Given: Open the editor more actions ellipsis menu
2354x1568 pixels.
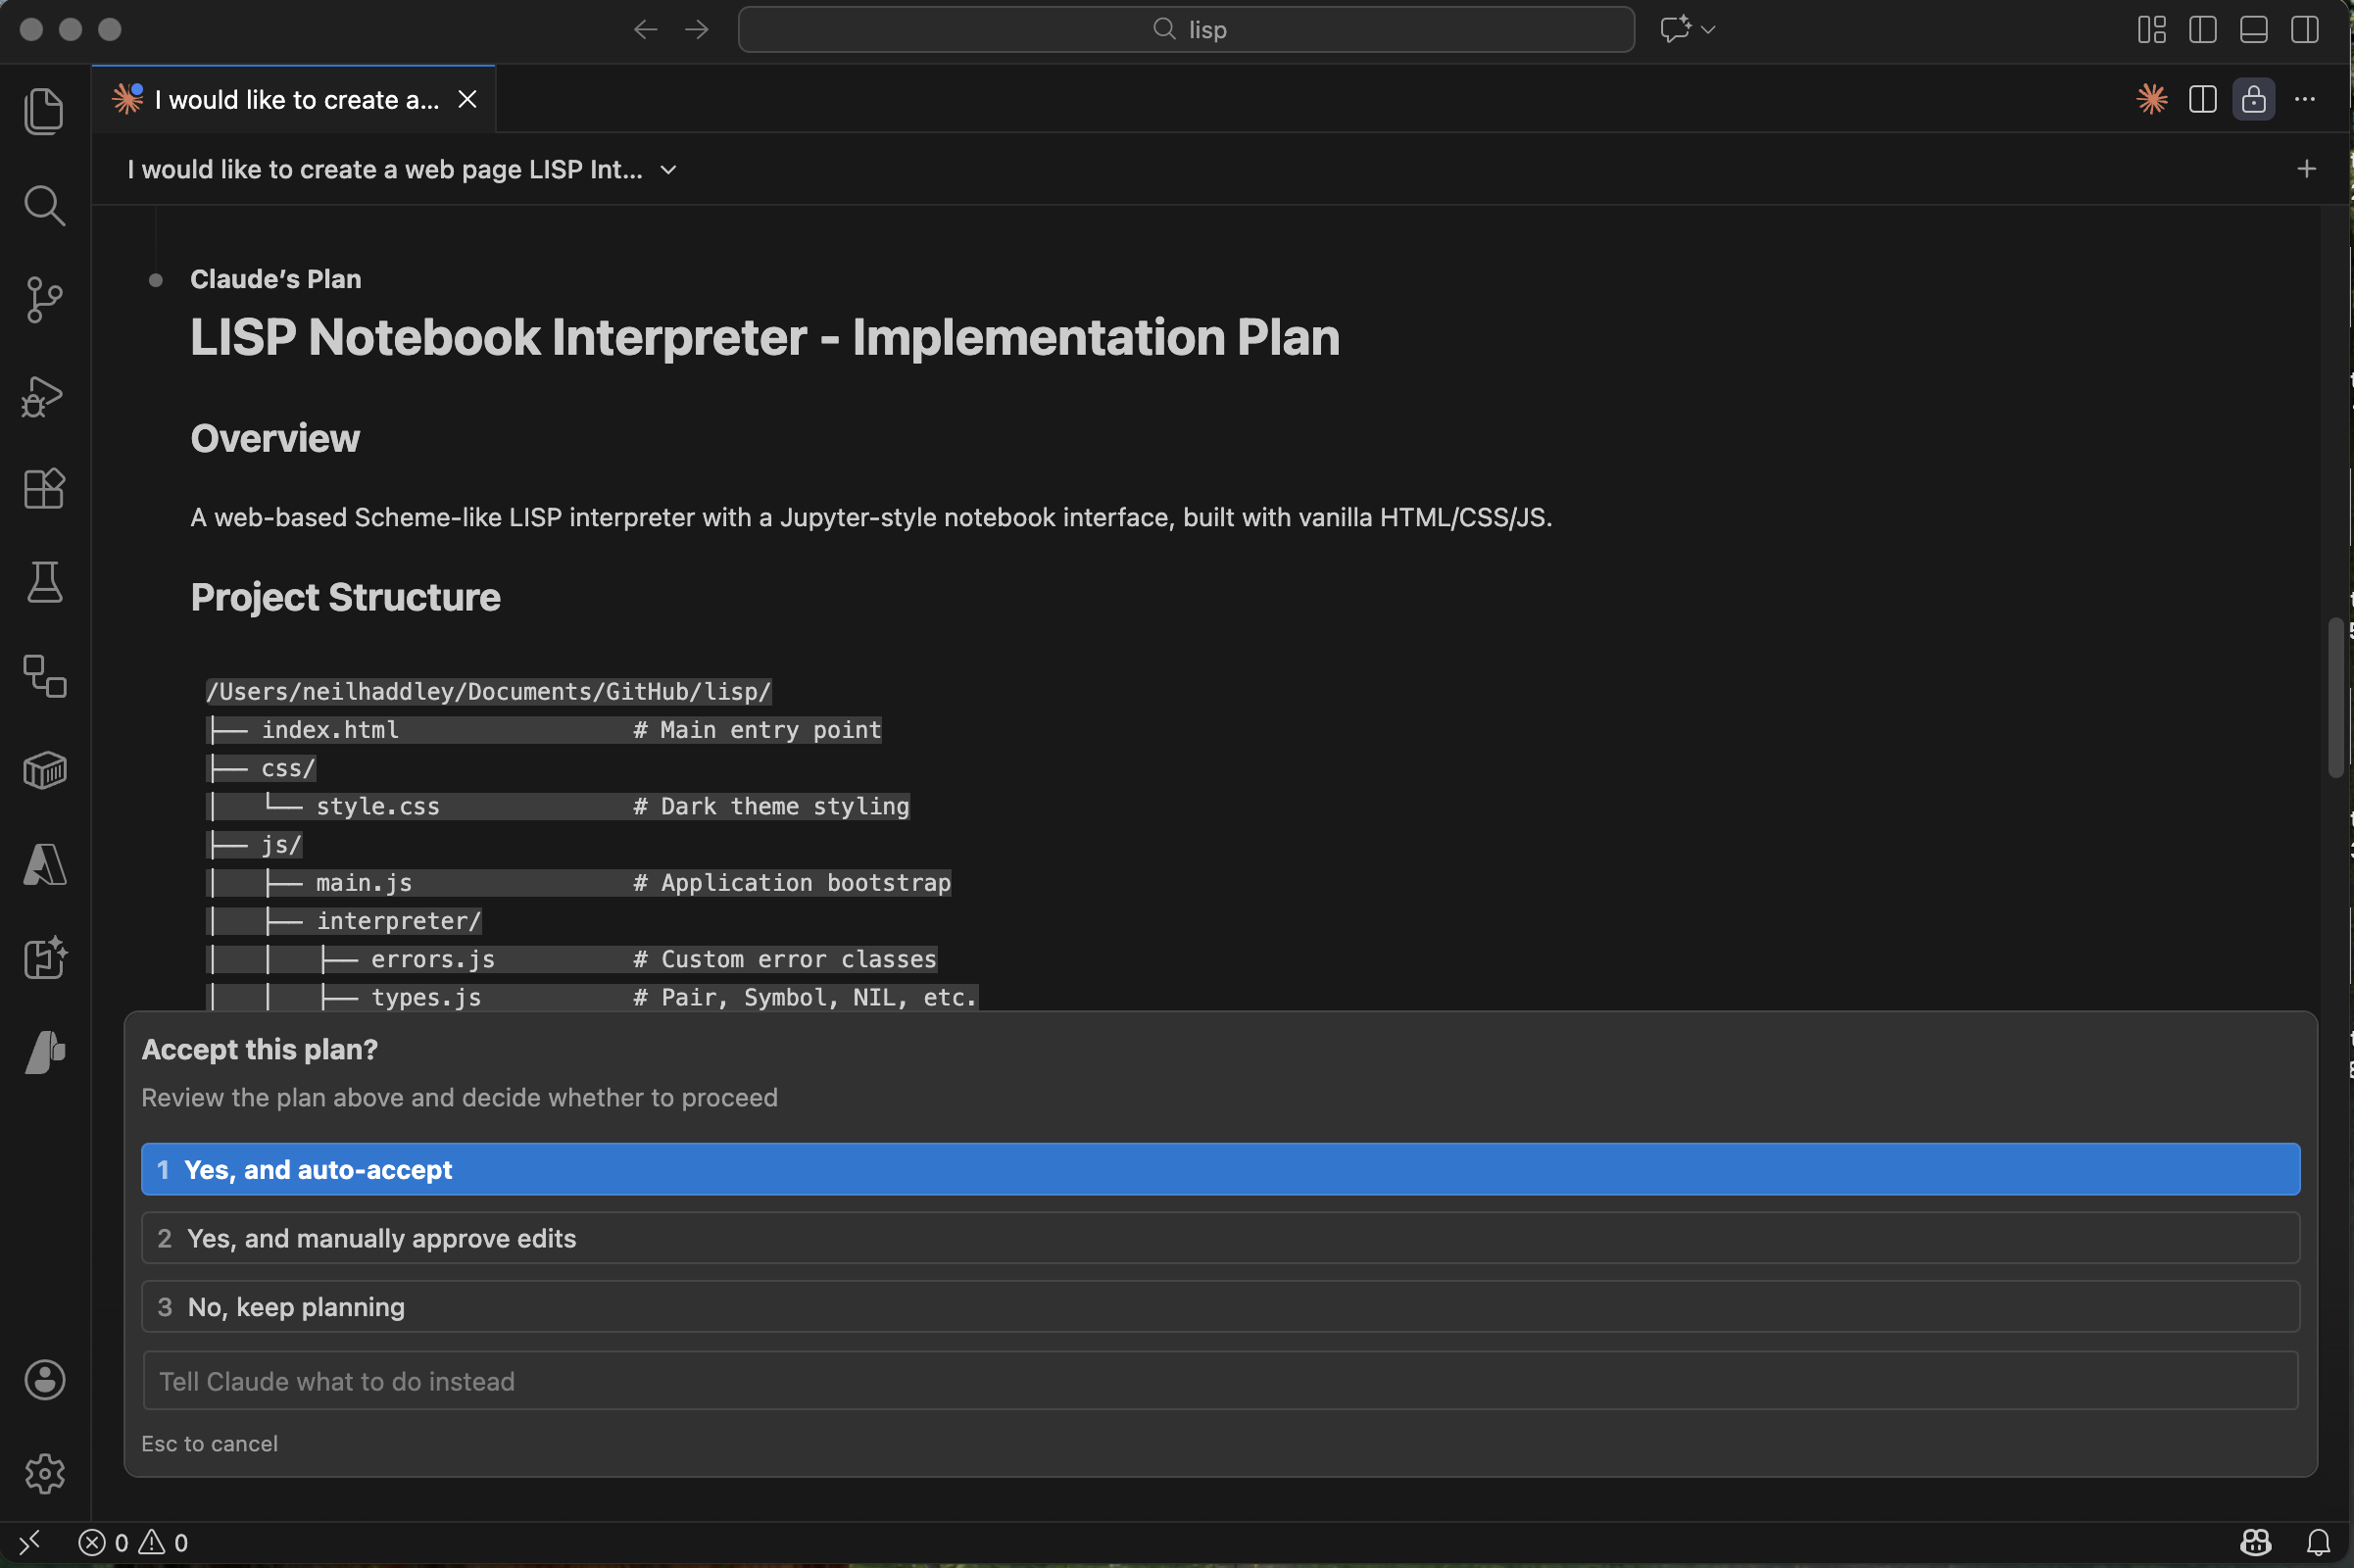Looking at the screenshot, I should point(2305,99).
